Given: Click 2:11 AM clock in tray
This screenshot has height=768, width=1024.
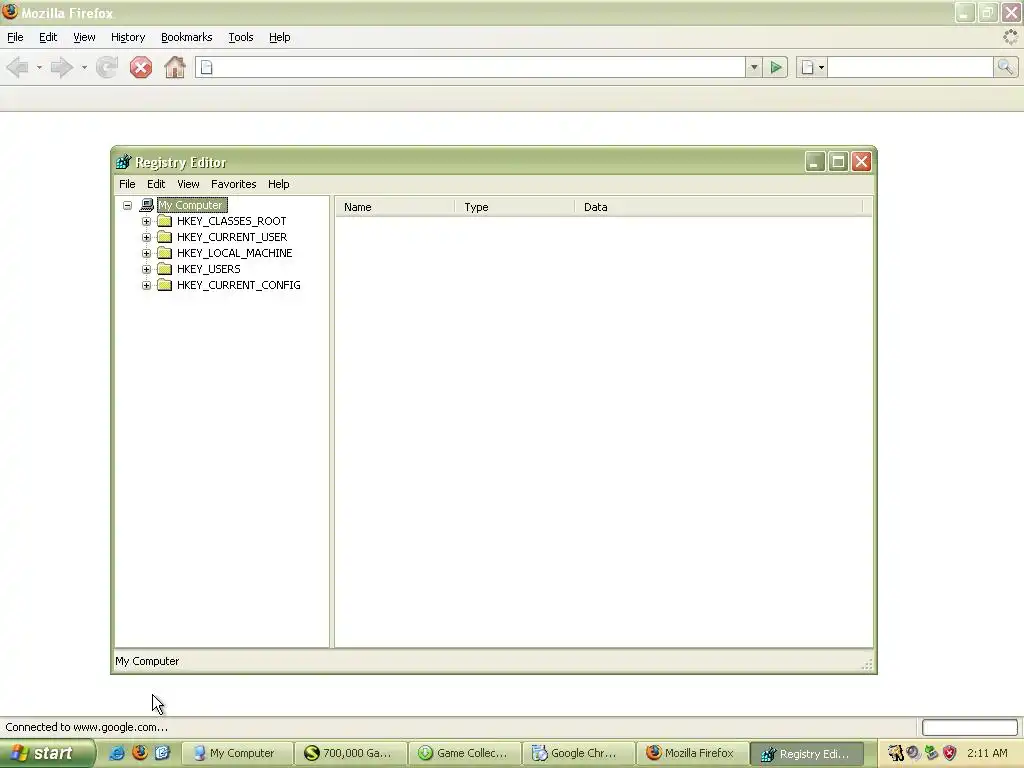Looking at the screenshot, I should 987,753.
